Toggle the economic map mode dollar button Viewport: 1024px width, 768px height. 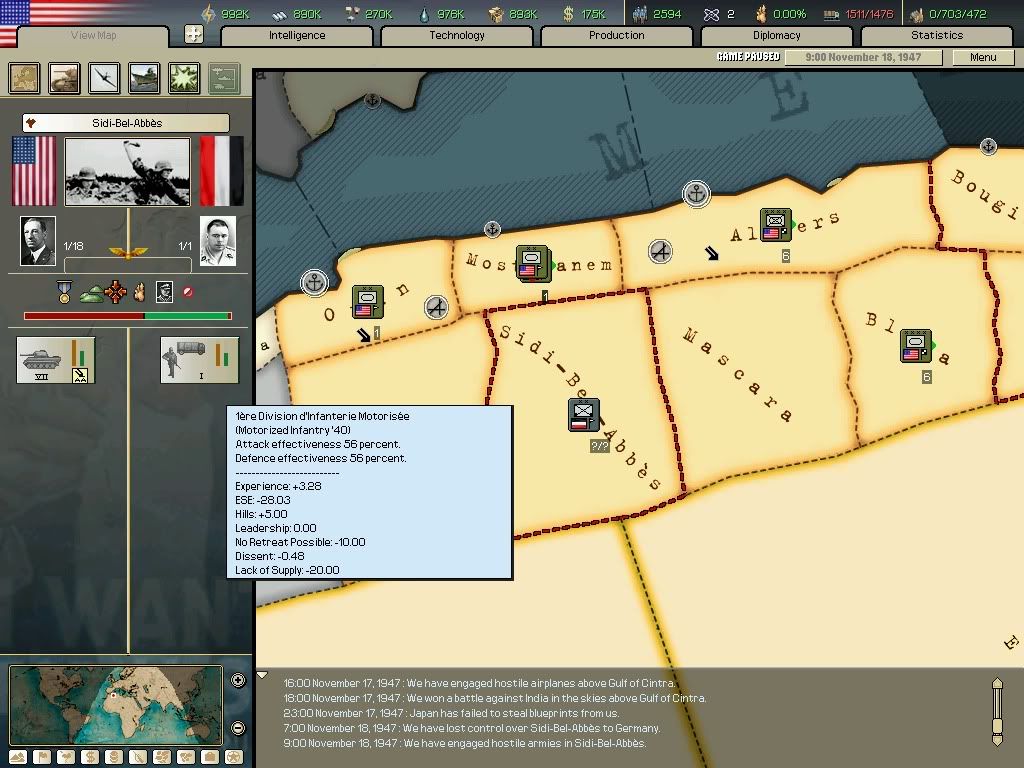click(x=88, y=757)
